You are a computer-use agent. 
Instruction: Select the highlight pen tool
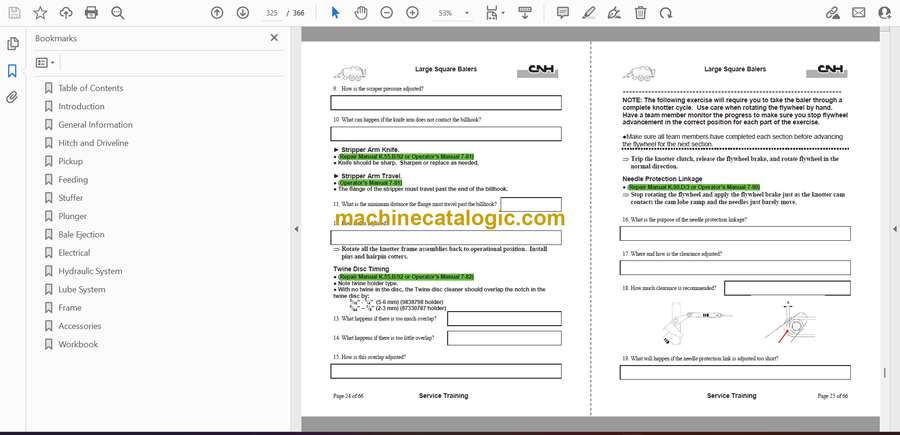point(588,13)
